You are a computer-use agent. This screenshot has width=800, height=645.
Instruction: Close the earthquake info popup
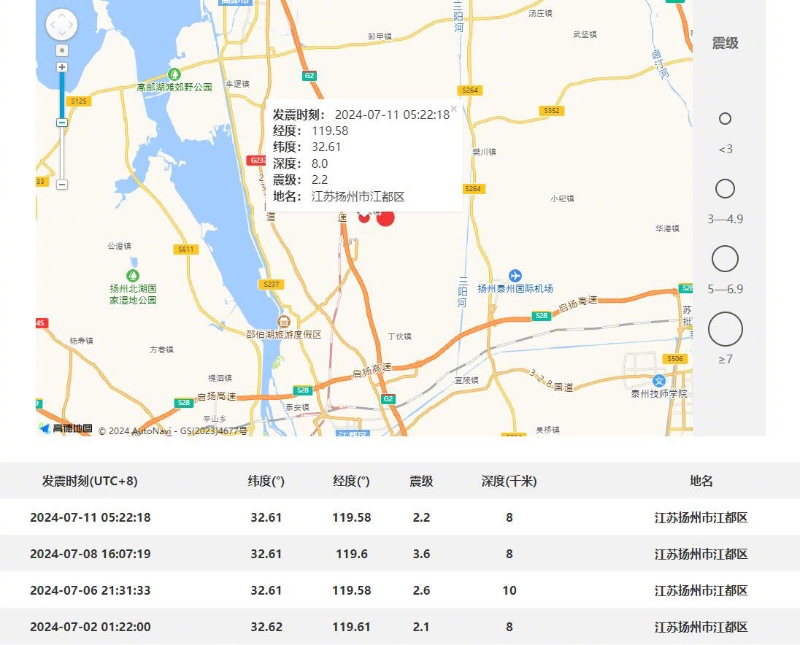(x=454, y=109)
